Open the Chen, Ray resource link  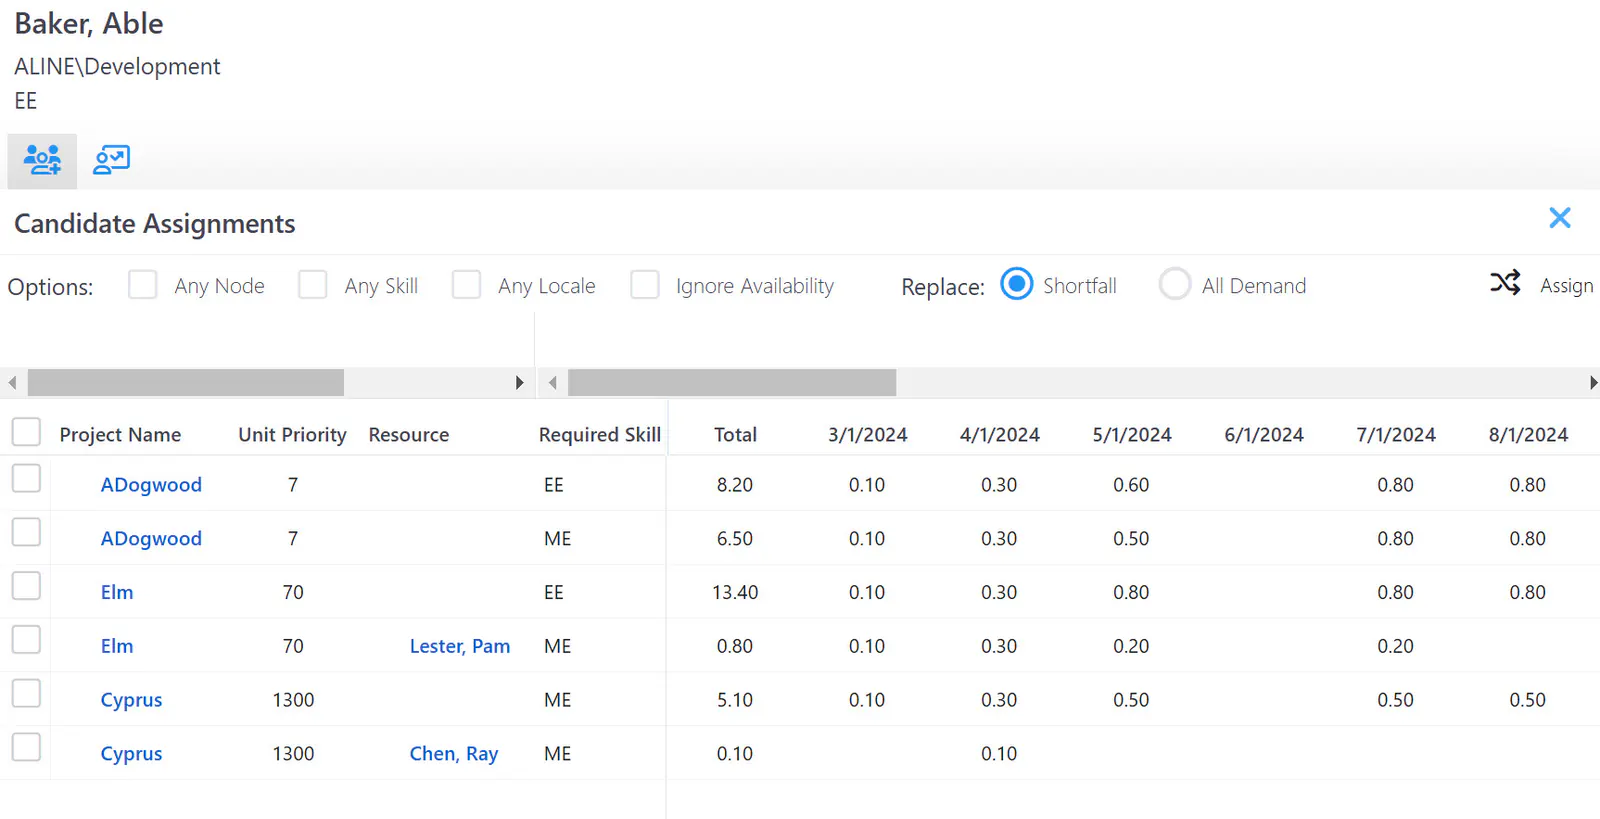coord(454,755)
